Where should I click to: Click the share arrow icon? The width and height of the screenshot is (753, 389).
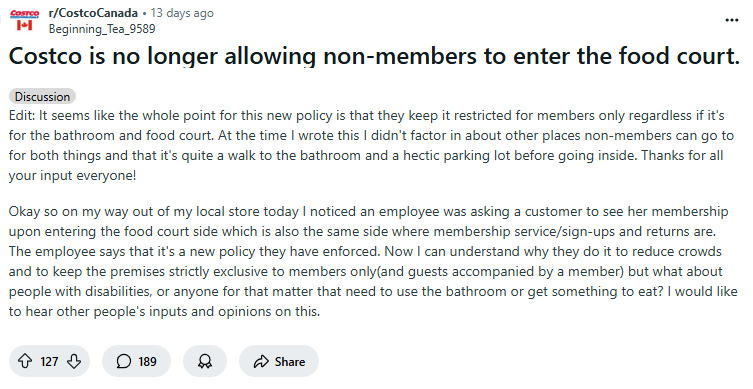[x=261, y=361]
